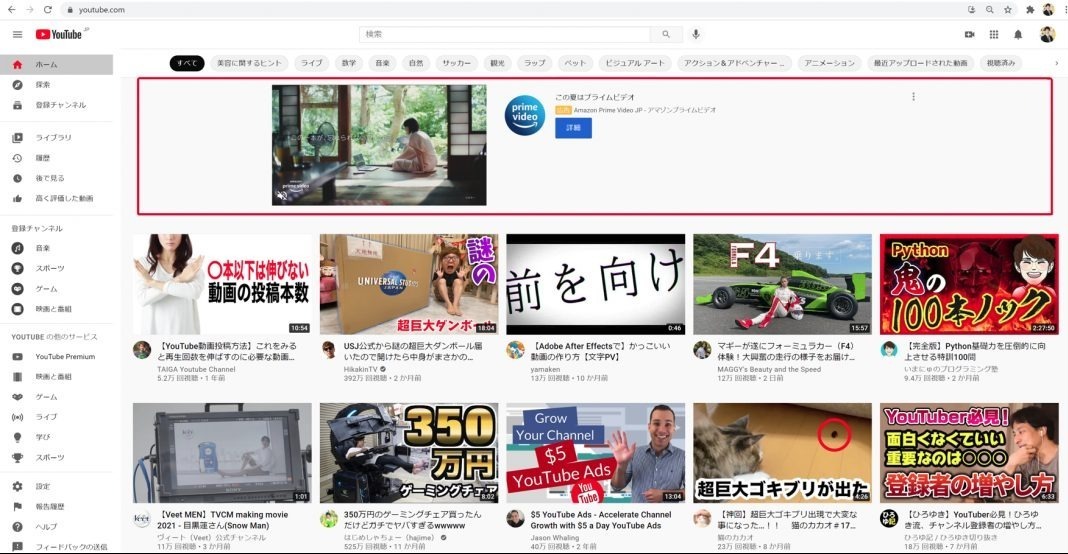Select the 音楽 filter chip
The height and width of the screenshot is (554, 1068).
point(382,63)
